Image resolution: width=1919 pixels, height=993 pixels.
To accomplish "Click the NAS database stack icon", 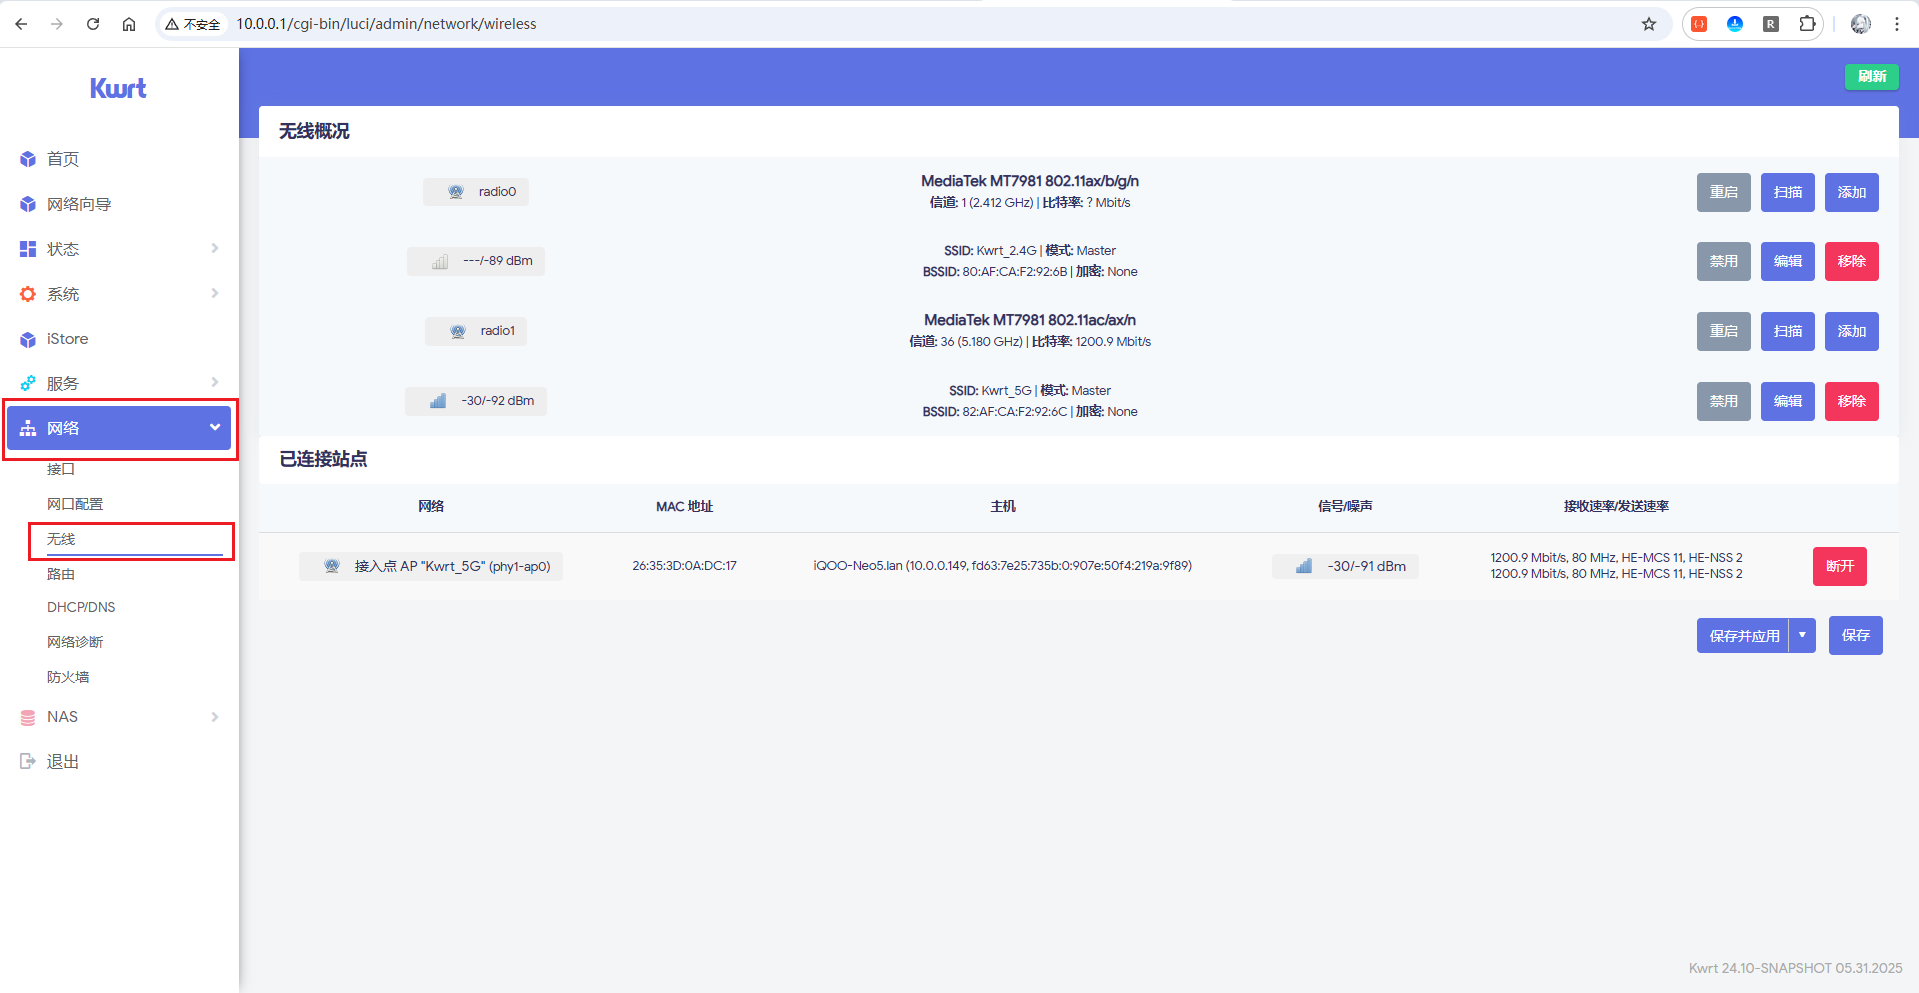I will 28,717.
